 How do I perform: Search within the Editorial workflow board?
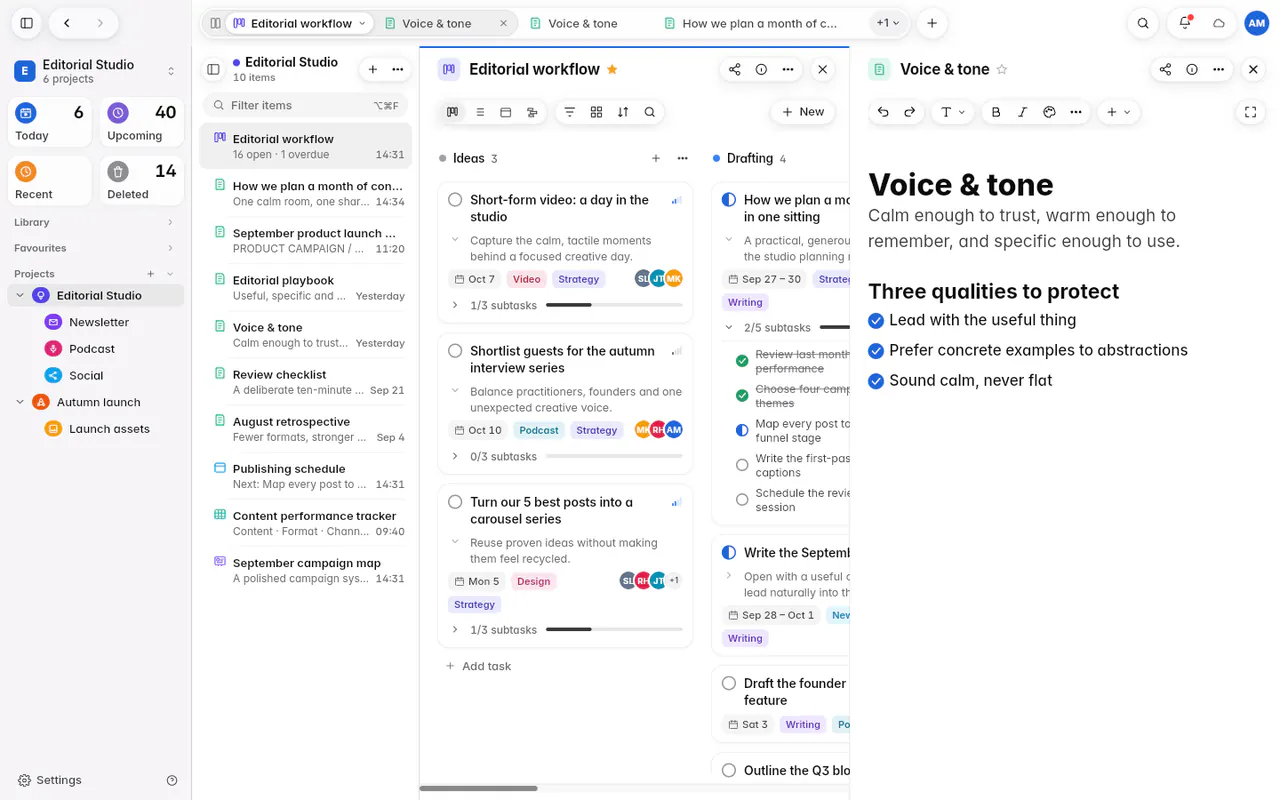pyautogui.click(x=650, y=112)
